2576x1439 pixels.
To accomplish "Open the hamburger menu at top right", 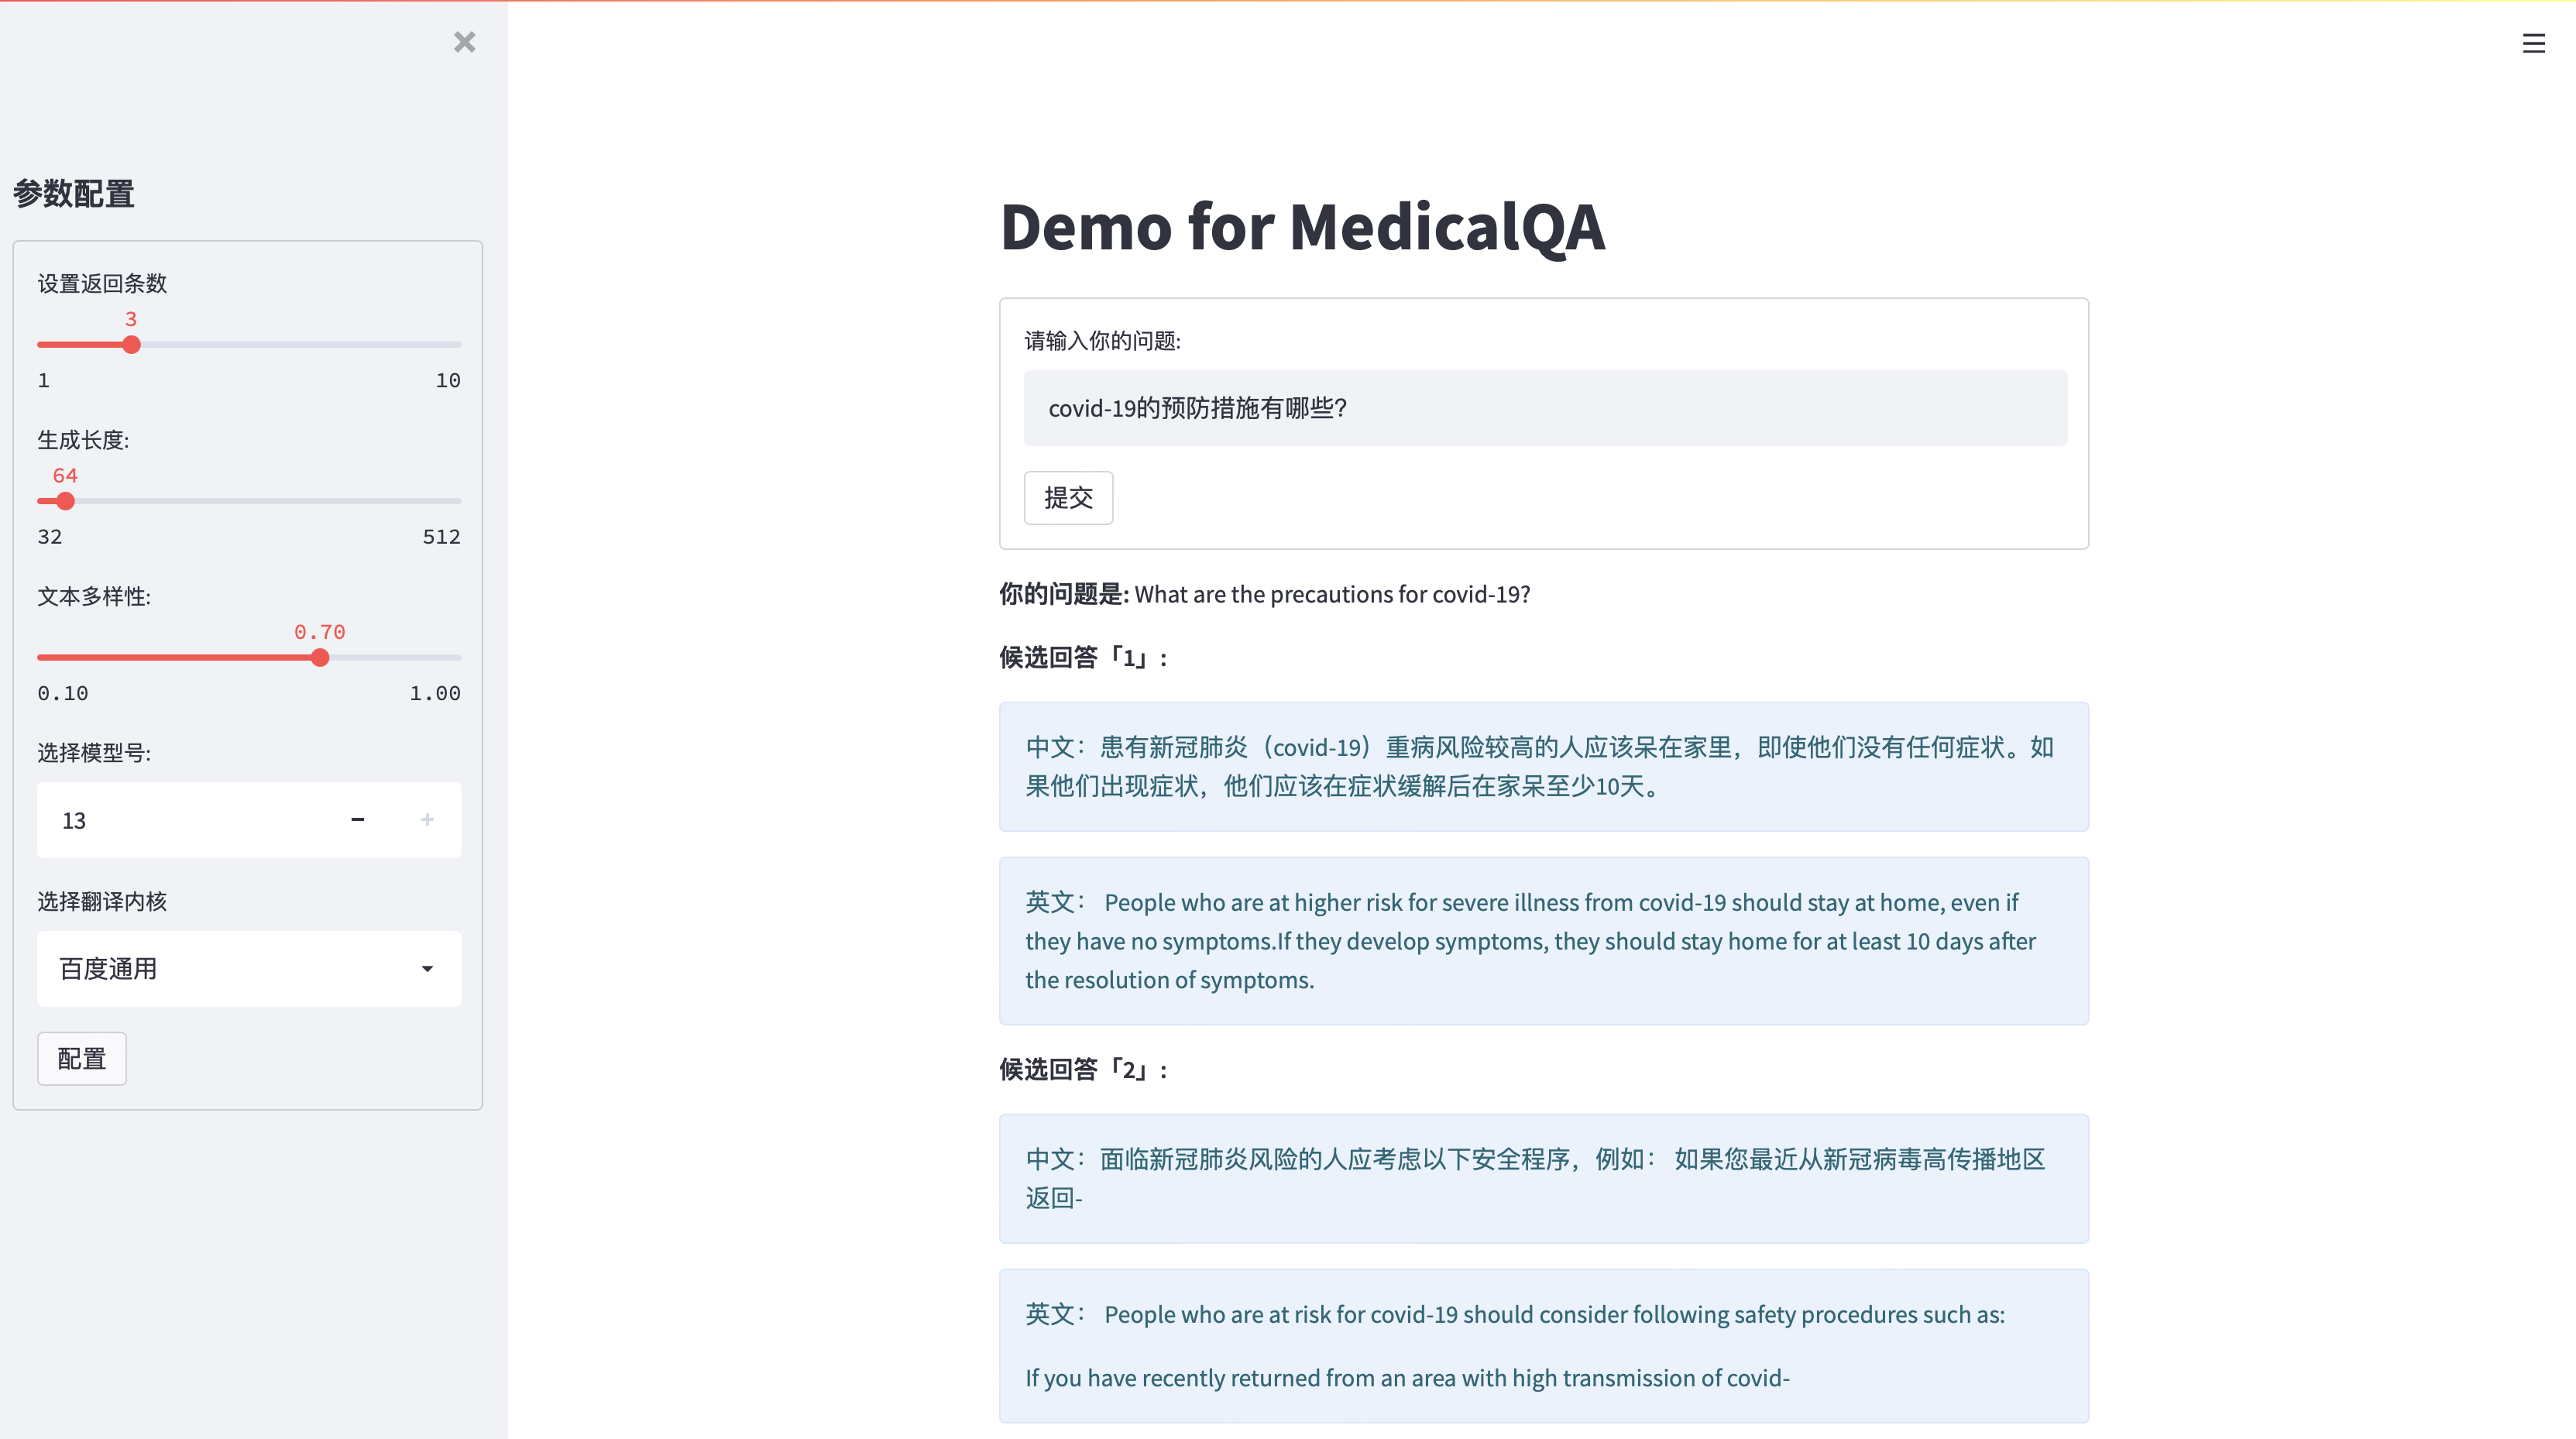I will point(2533,44).
